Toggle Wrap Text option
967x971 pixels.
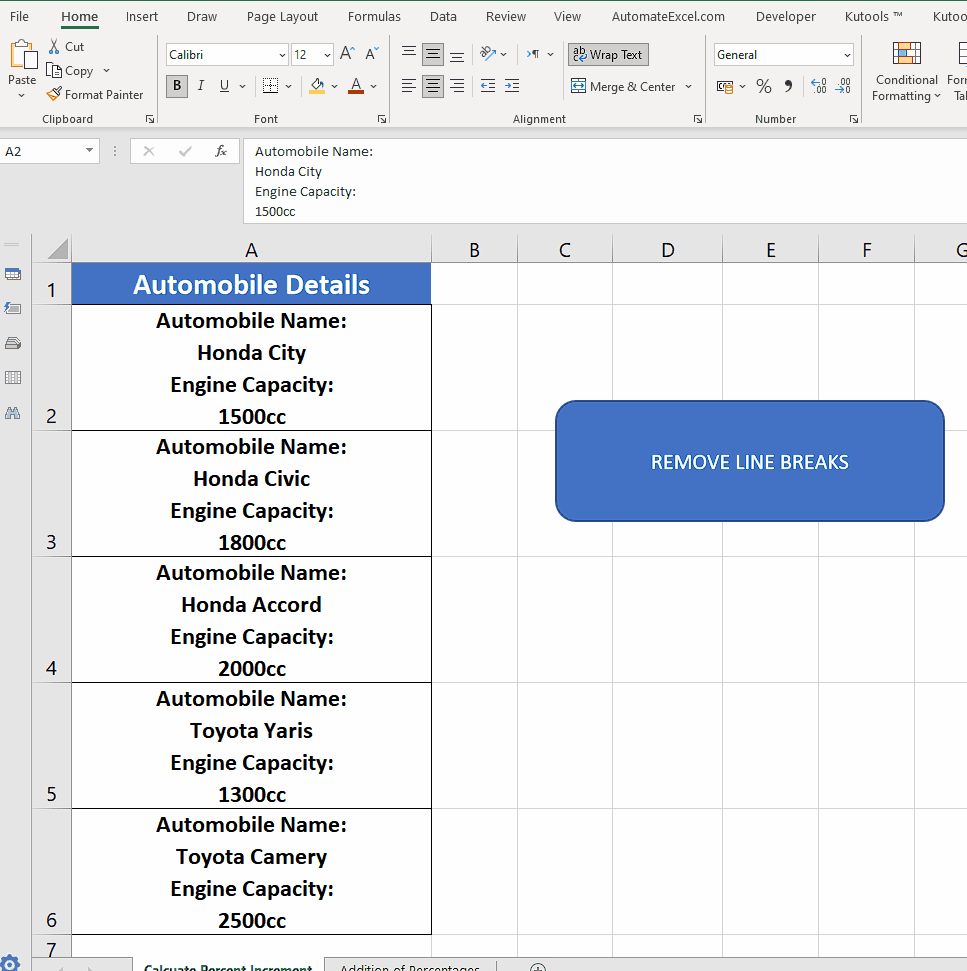[x=608, y=54]
